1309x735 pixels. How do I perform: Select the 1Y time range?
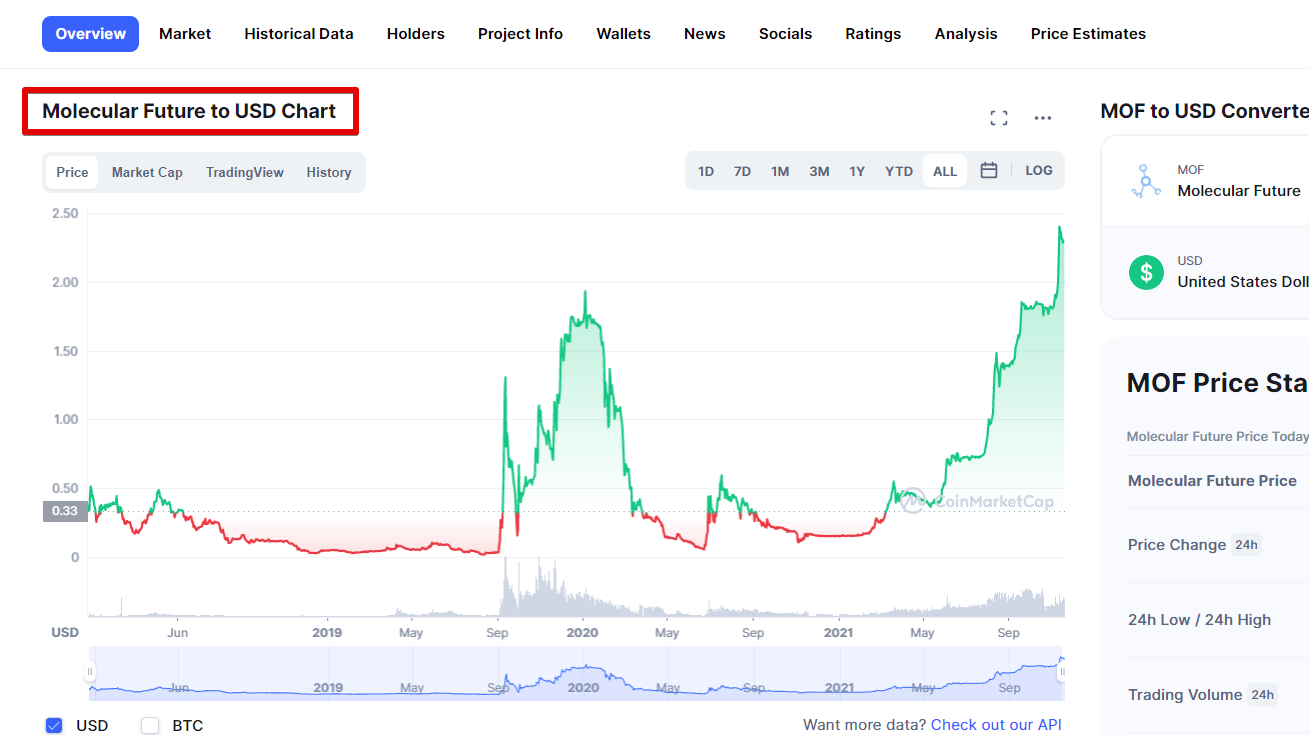[857, 171]
